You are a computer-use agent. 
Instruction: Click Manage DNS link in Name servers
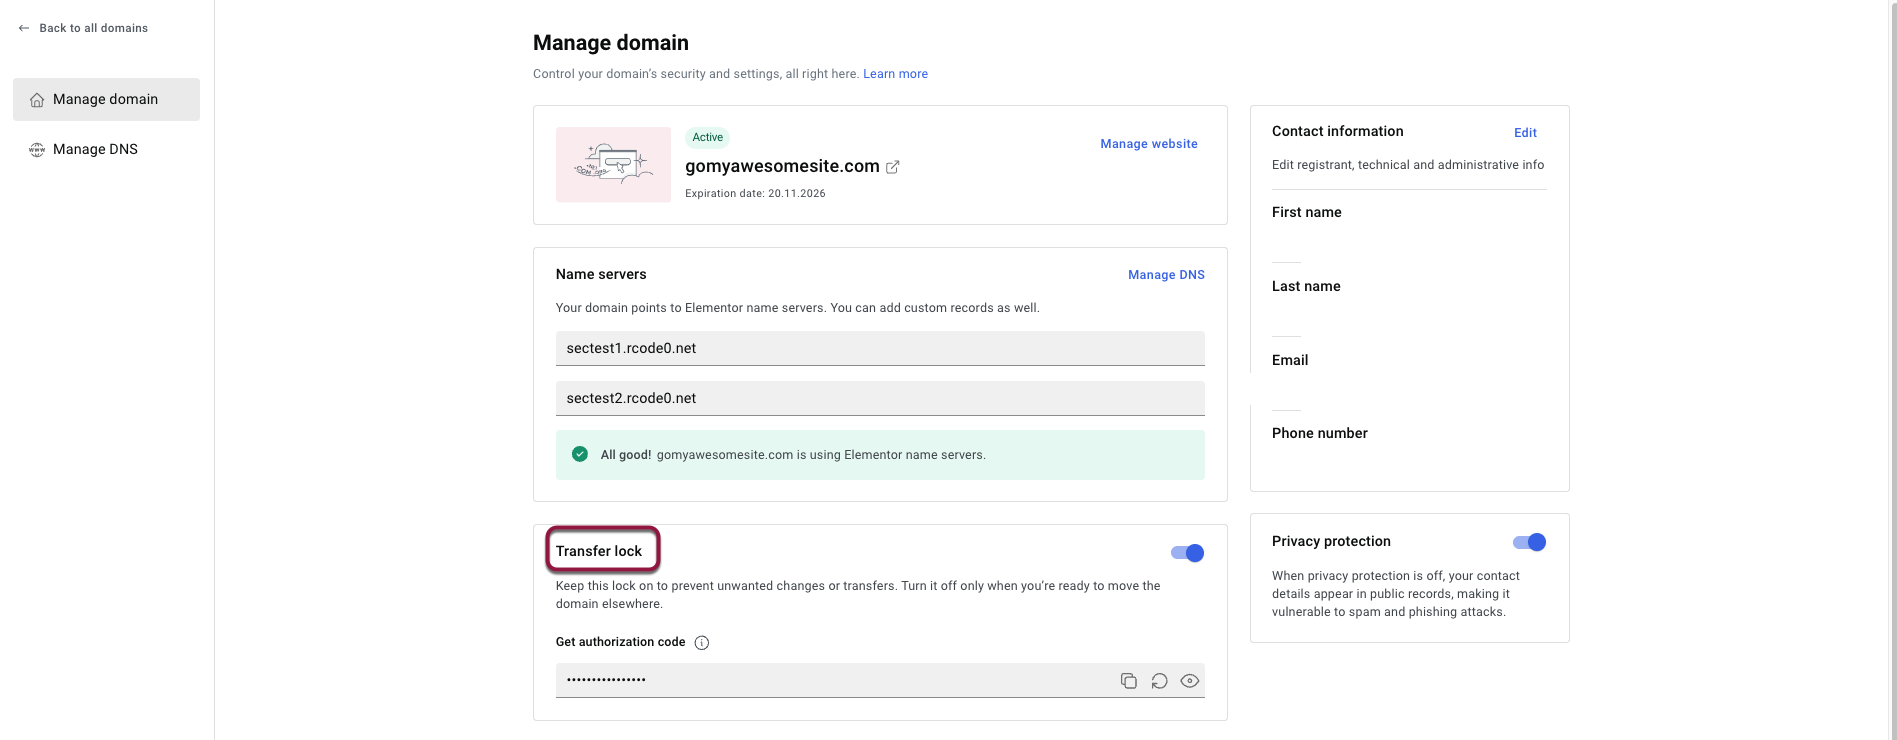click(1166, 275)
